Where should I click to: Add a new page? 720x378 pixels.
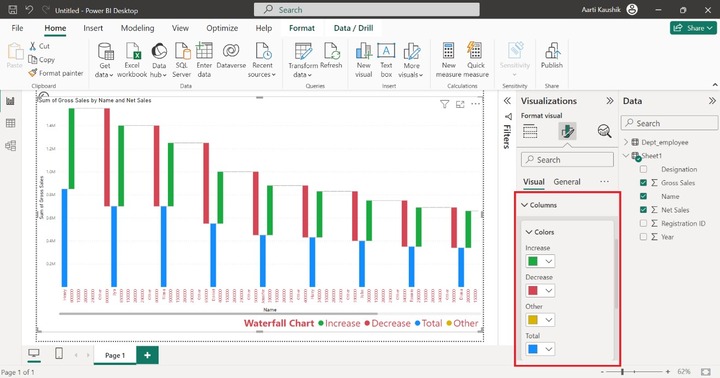point(147,355)
